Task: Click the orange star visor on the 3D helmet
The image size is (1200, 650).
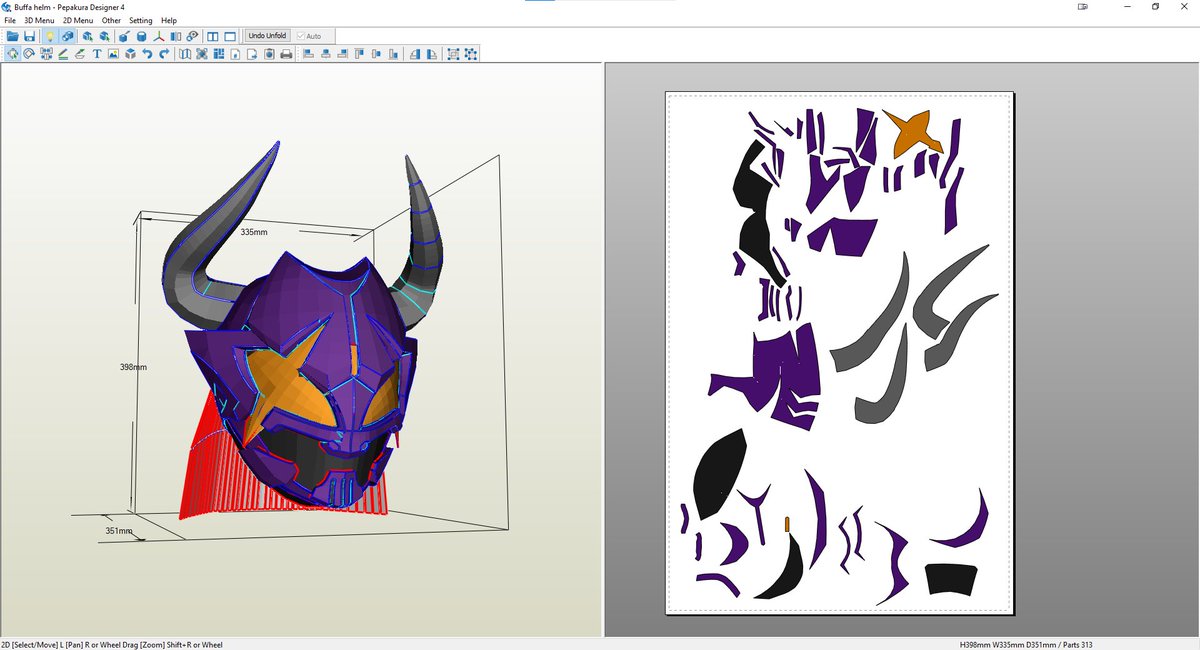Action: point(285,385)
